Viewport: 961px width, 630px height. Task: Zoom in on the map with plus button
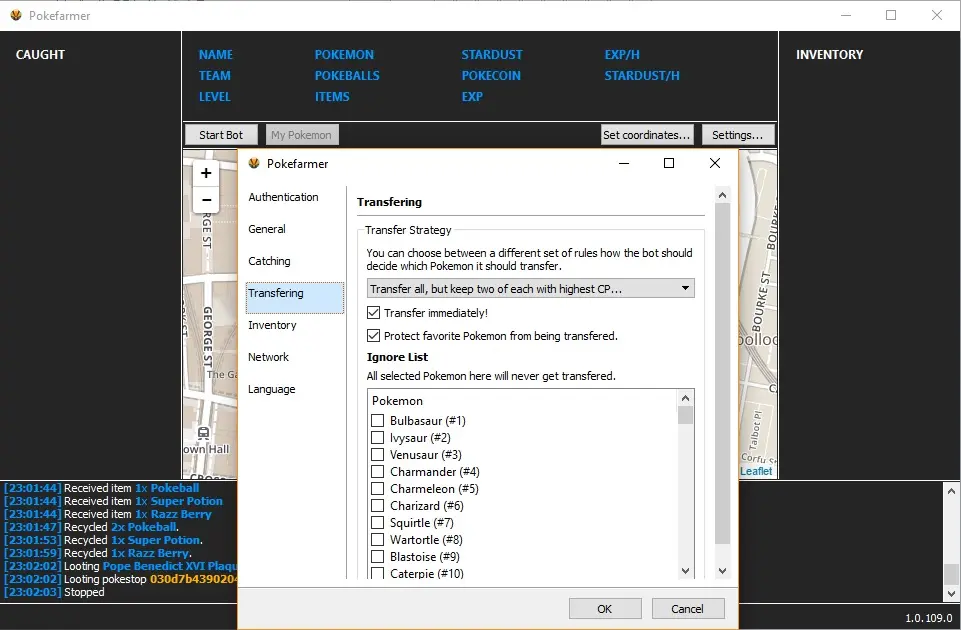point(206,173)
